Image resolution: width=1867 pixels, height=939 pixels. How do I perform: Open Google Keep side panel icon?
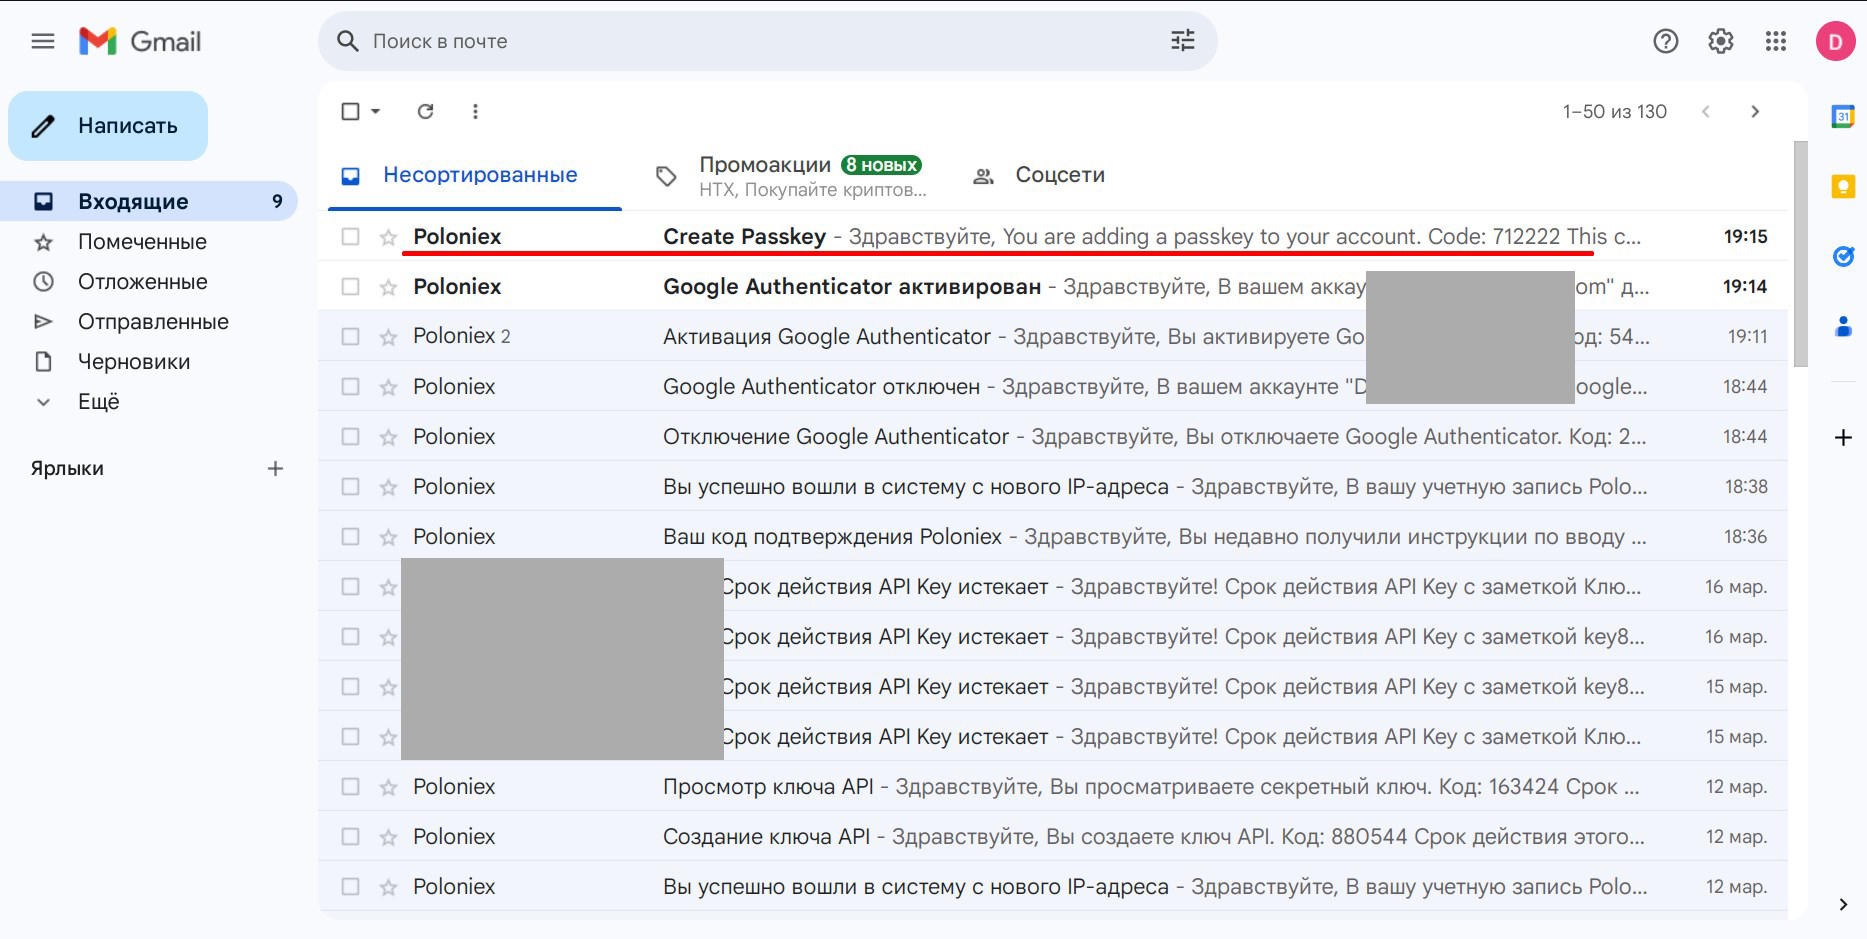click(1843, 186)
